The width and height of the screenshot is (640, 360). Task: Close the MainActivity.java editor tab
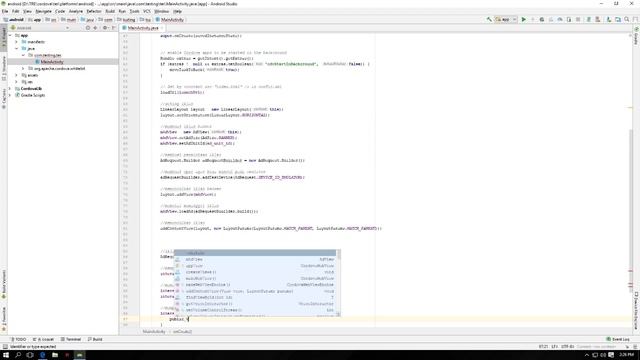tap(162, 28)
